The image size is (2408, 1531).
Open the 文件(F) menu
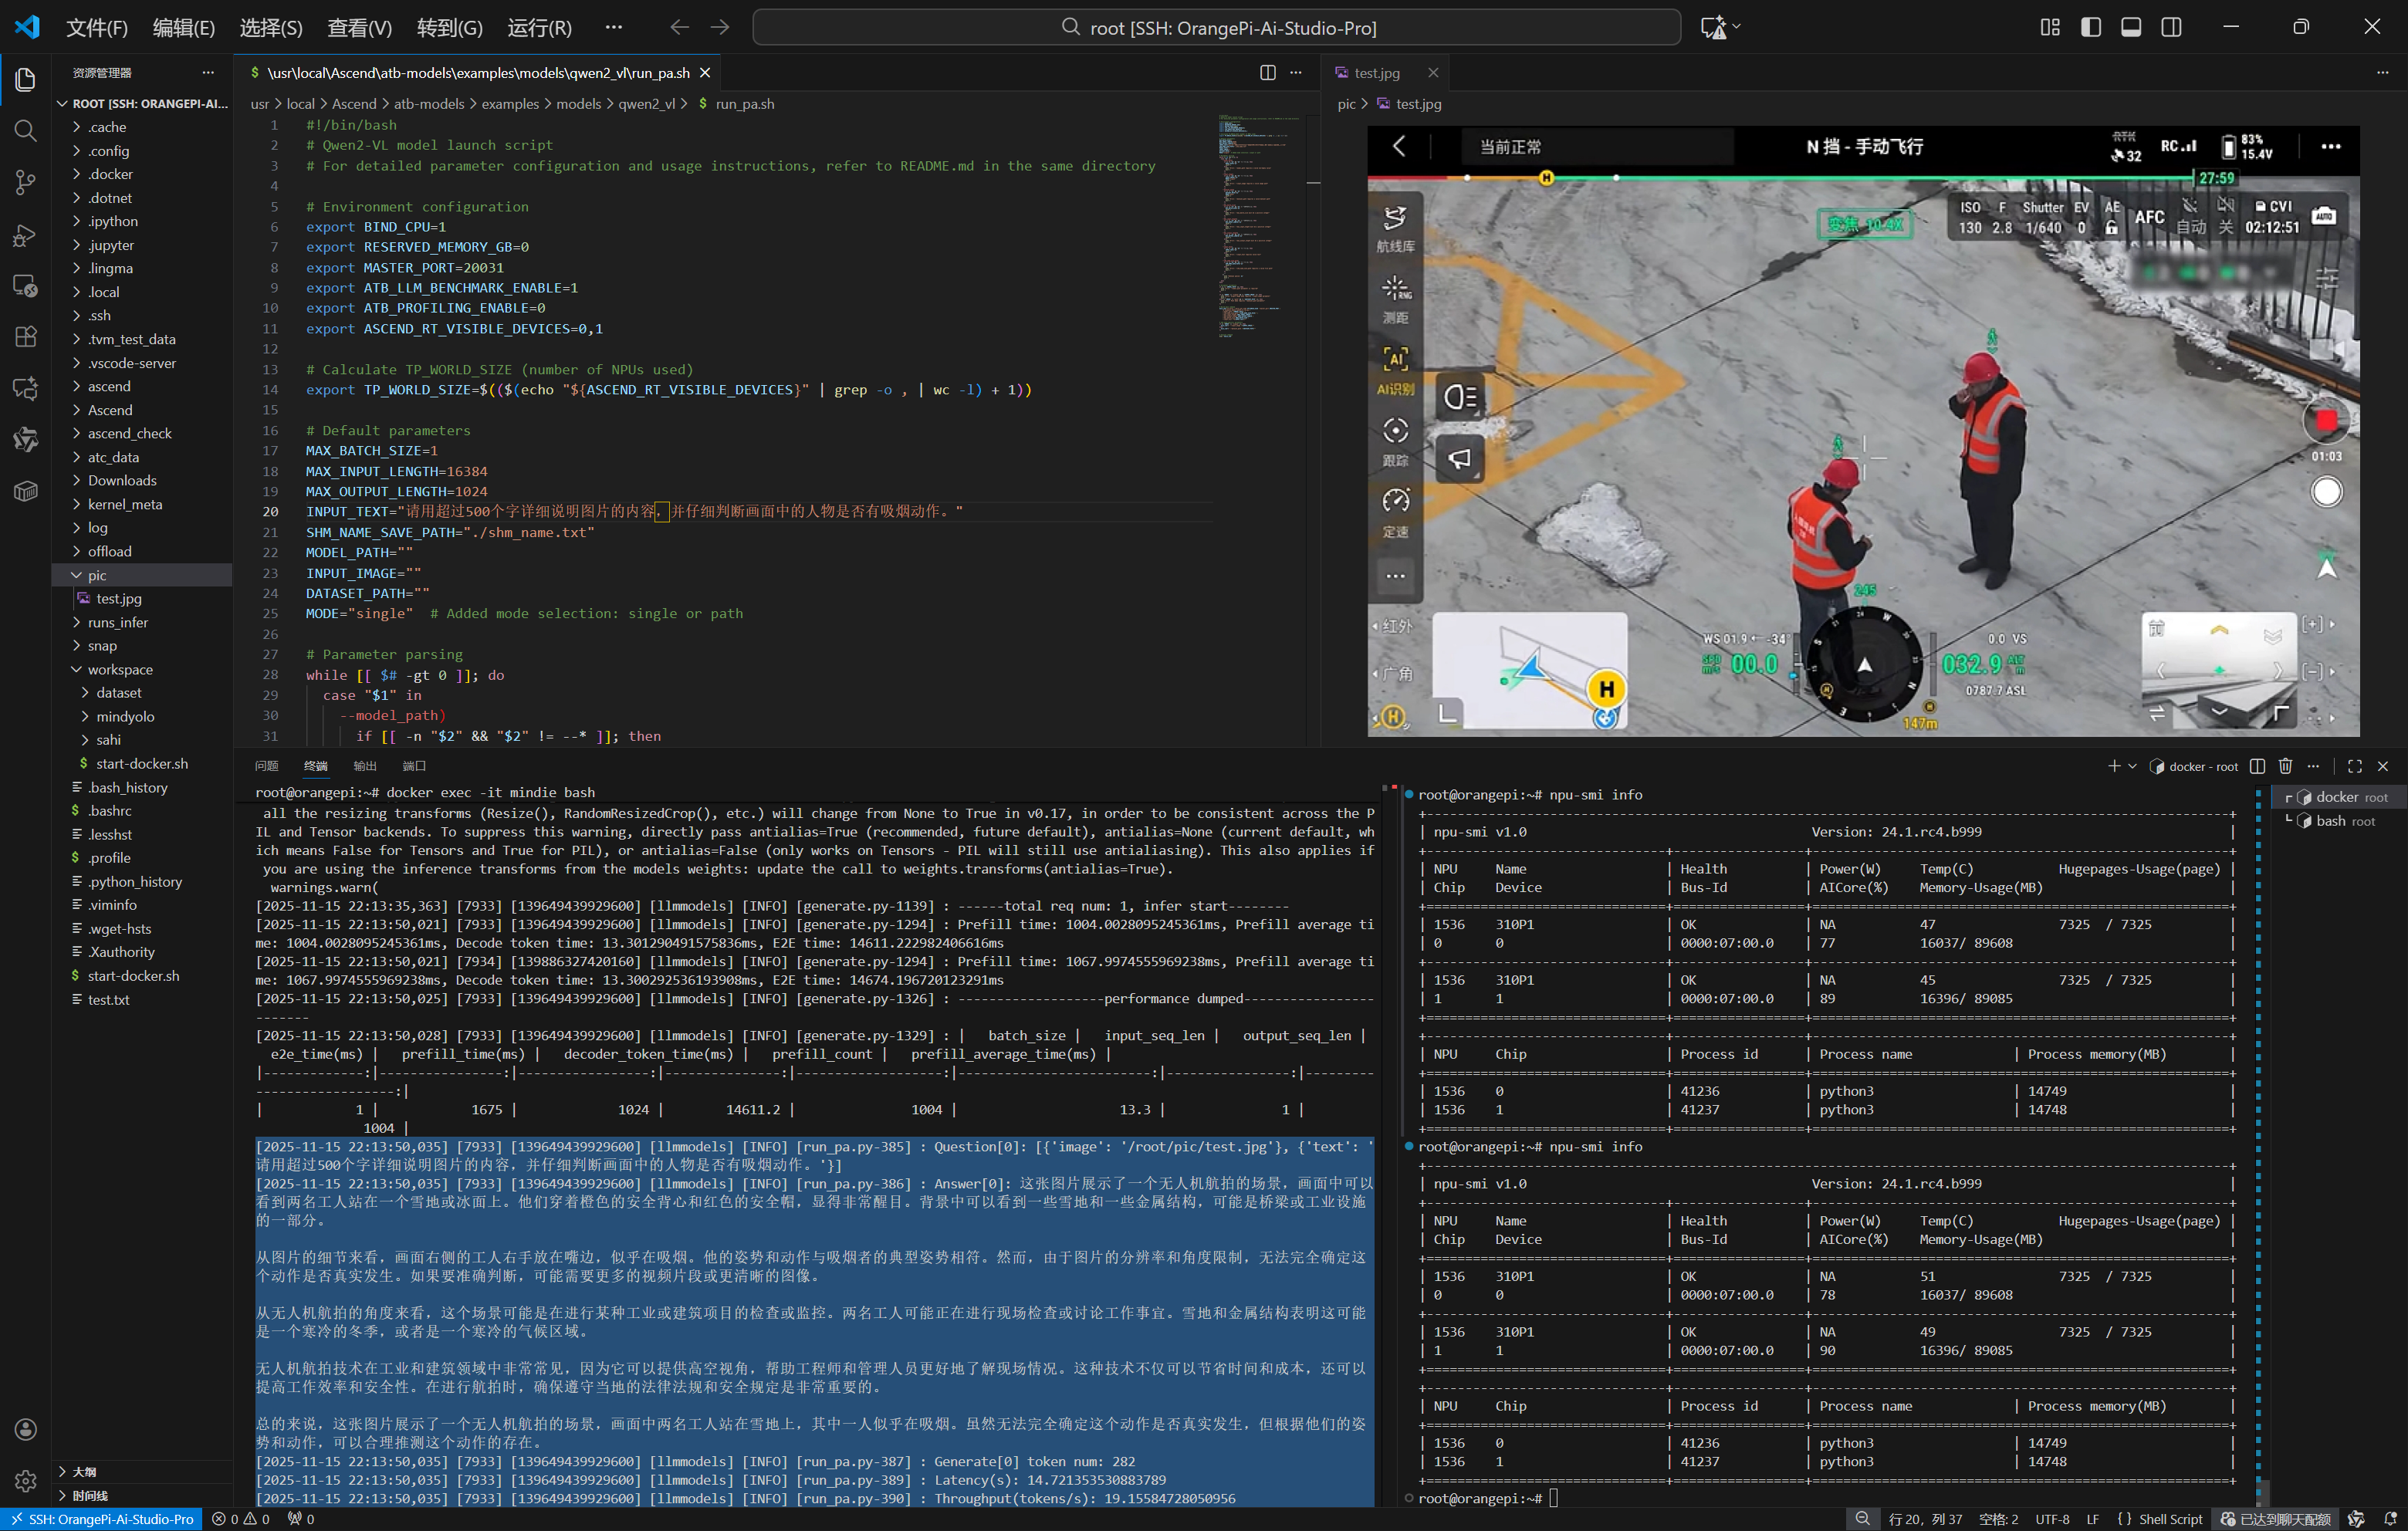pos(96,27)
